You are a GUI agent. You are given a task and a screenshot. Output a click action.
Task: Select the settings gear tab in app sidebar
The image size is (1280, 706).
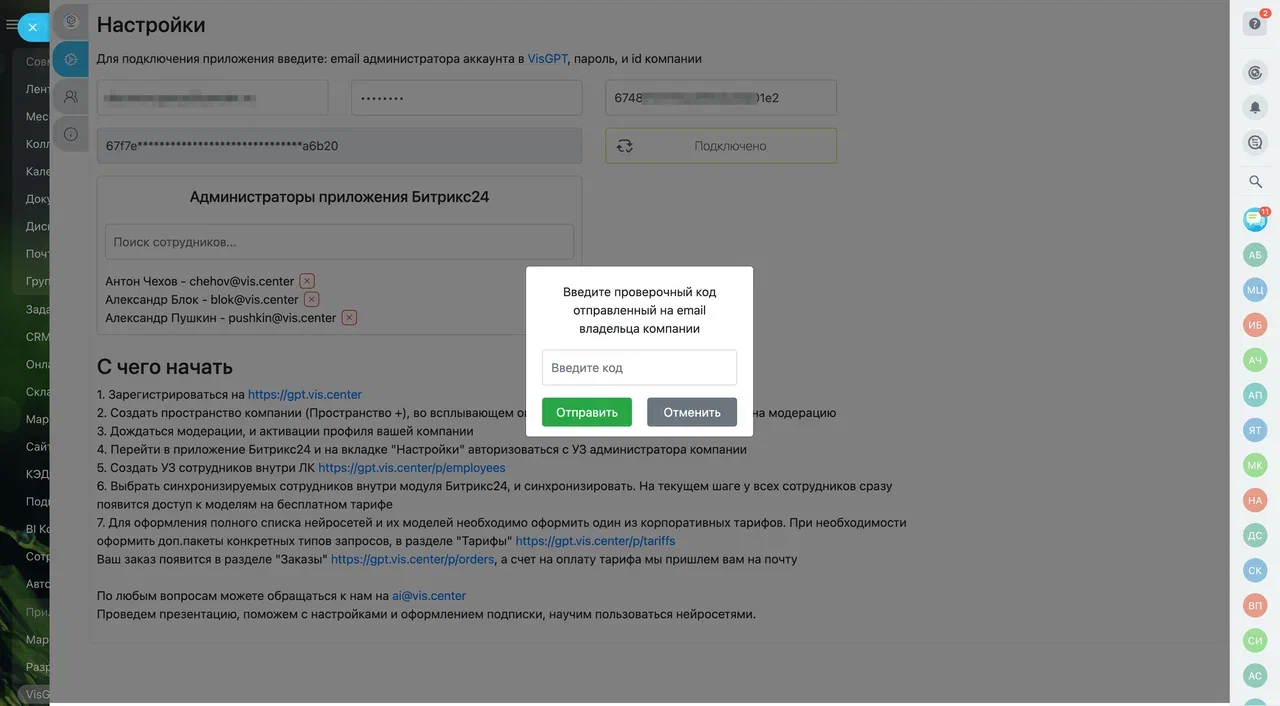[70, 60]
